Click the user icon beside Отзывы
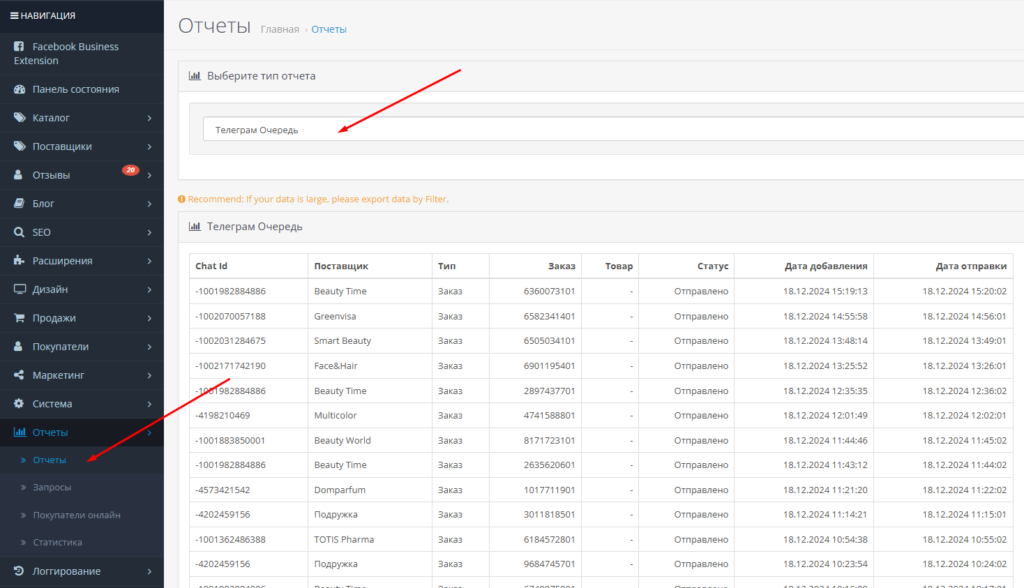The width and height of the screenshot is (1024, 588). point(20,175)
